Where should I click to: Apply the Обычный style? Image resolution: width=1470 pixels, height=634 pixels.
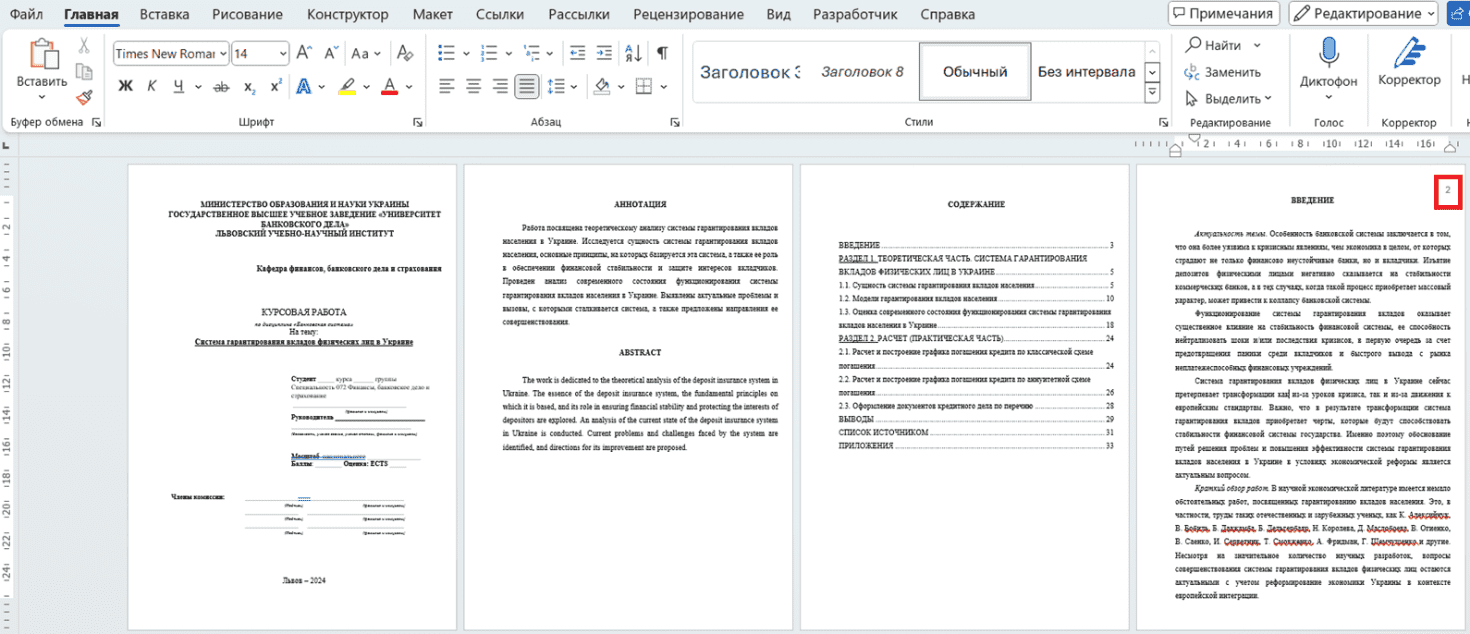[975, 72]
